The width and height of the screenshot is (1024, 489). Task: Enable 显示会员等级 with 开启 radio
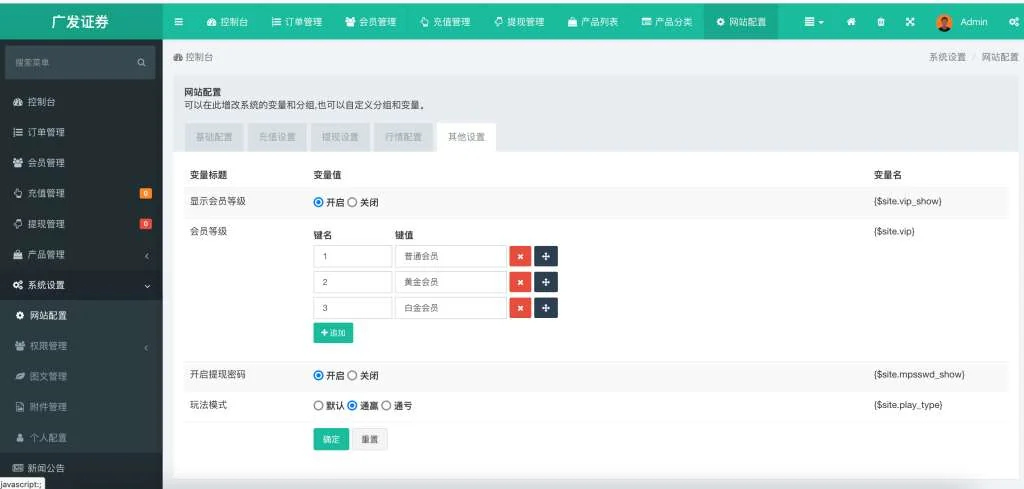[x=318, y=202]
